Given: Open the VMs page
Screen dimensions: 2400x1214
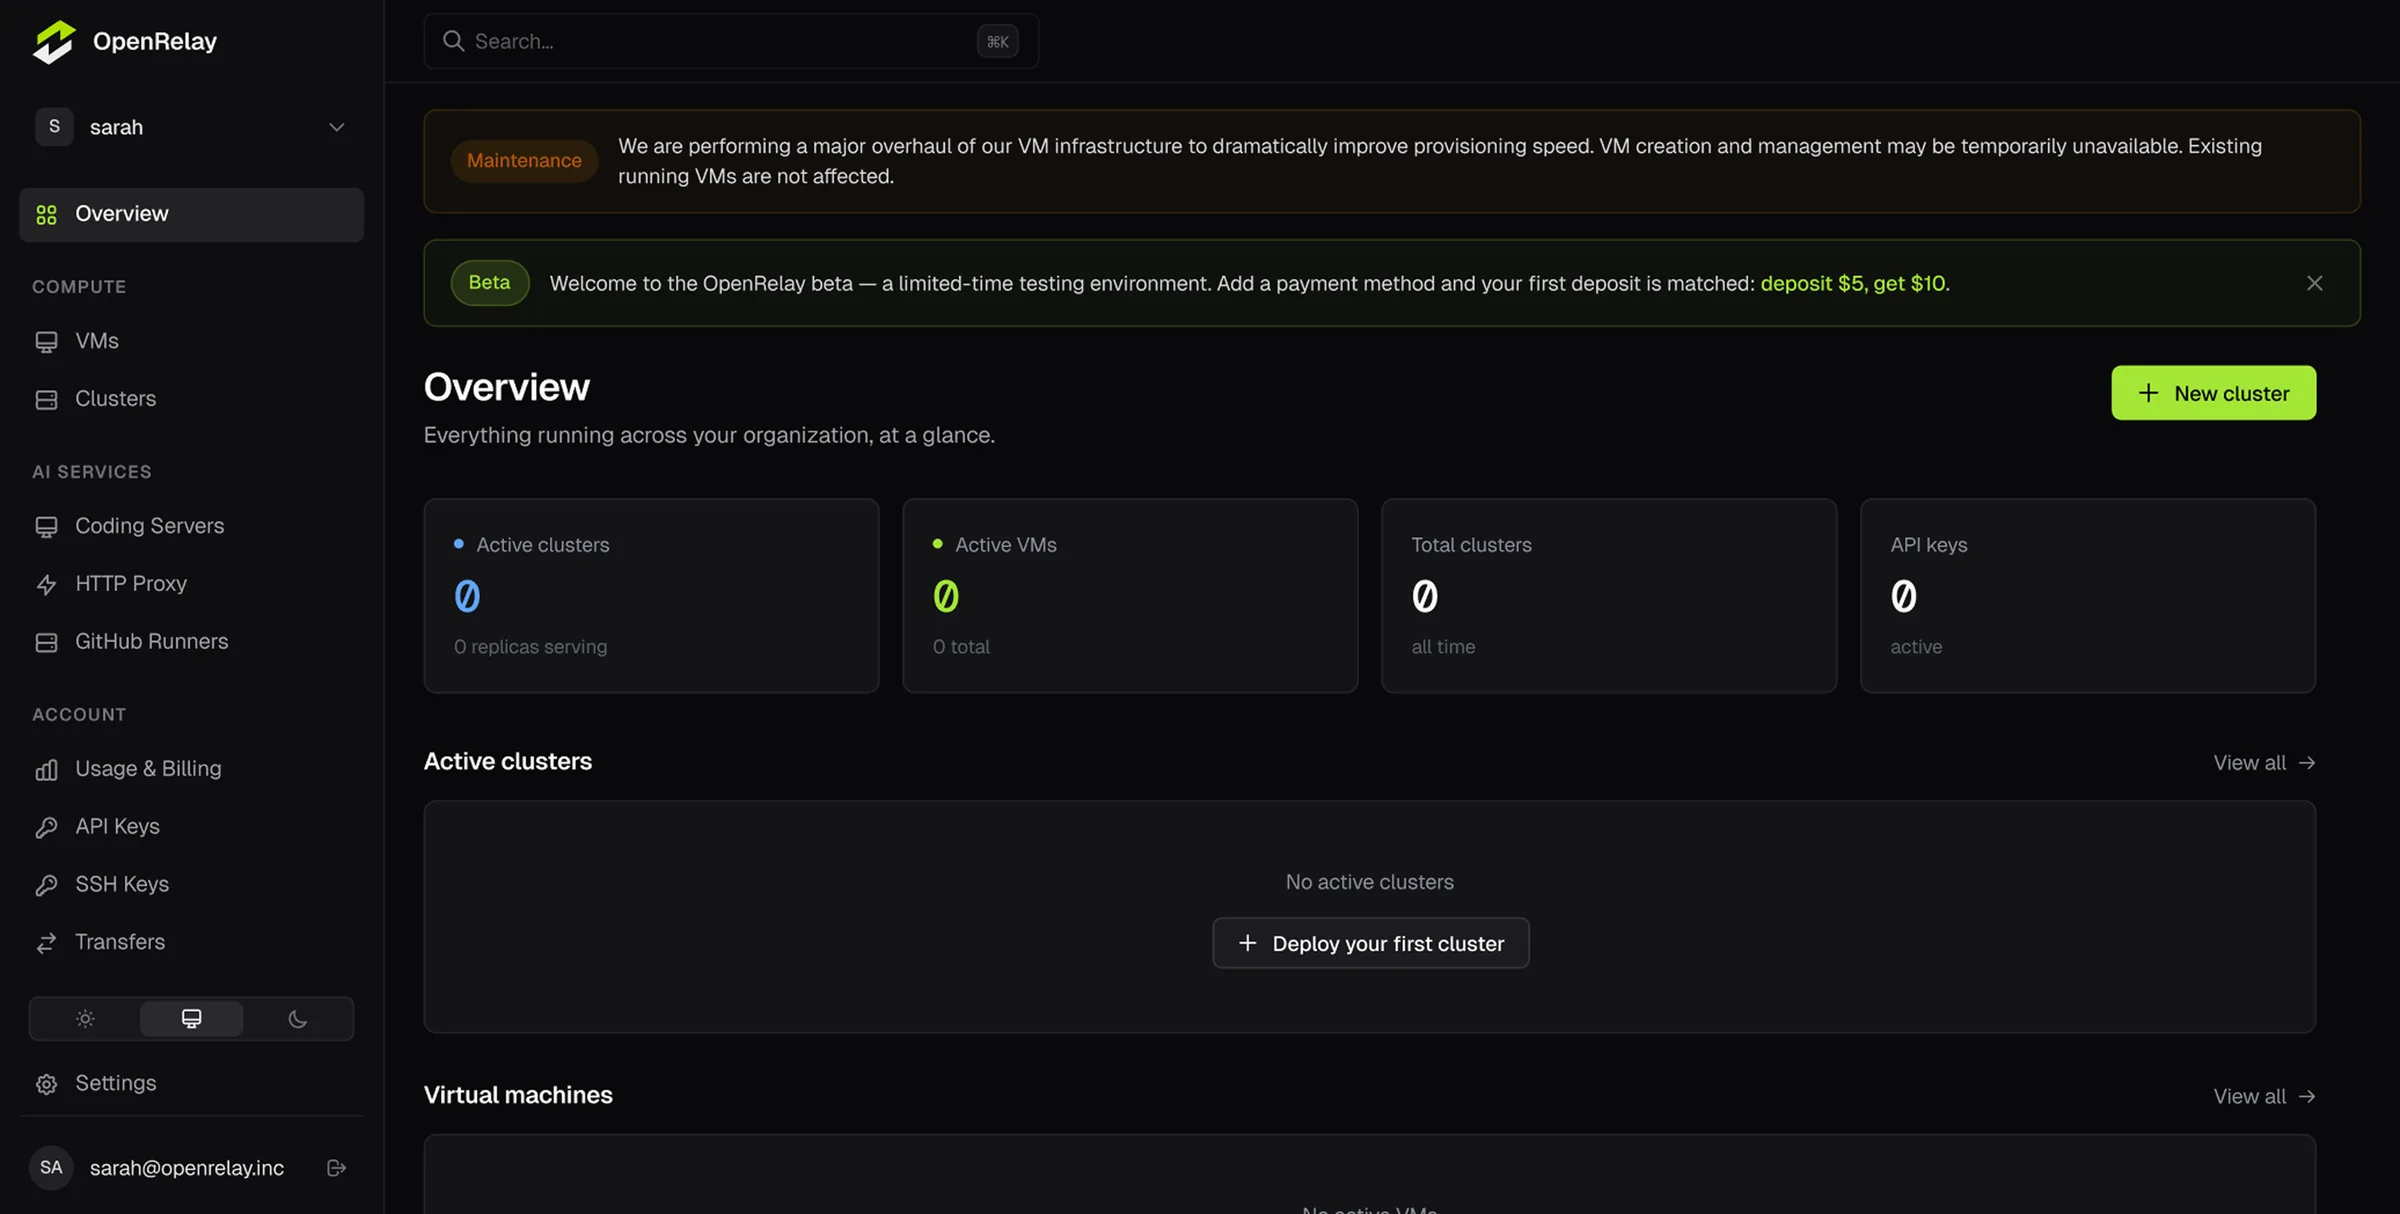Looking at the screenshot, I should point(191,342).
